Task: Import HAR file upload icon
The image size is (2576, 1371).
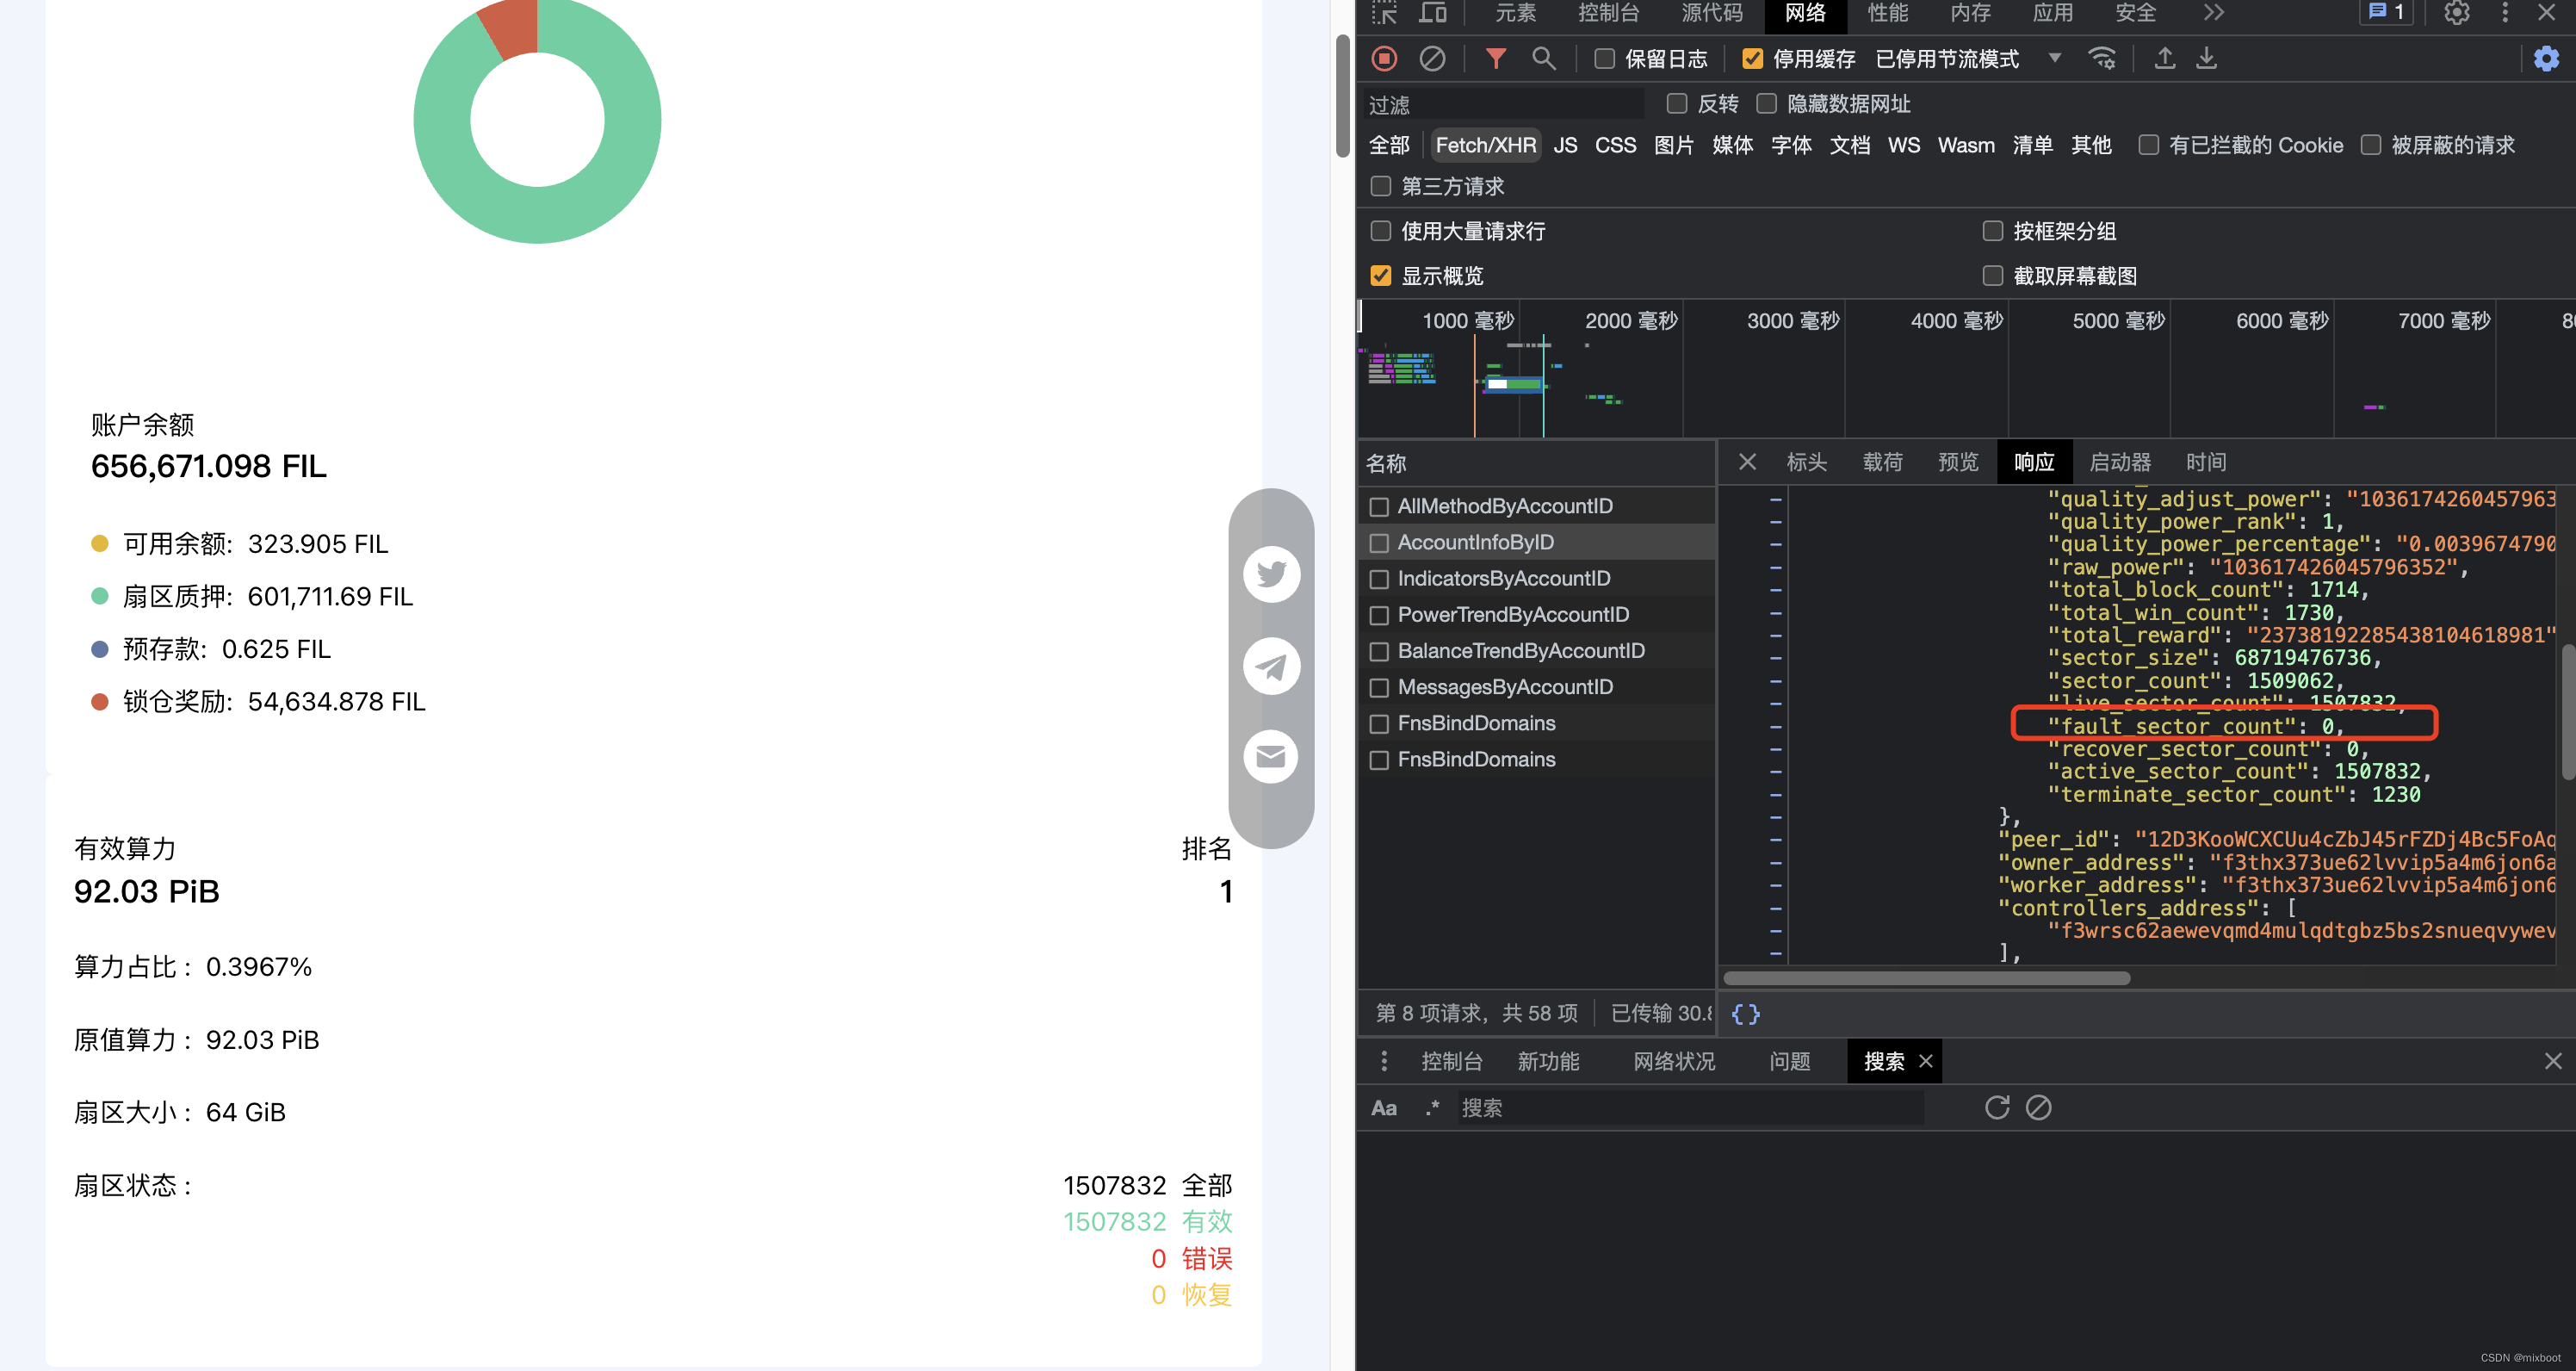Action: tap(2164, 59)
